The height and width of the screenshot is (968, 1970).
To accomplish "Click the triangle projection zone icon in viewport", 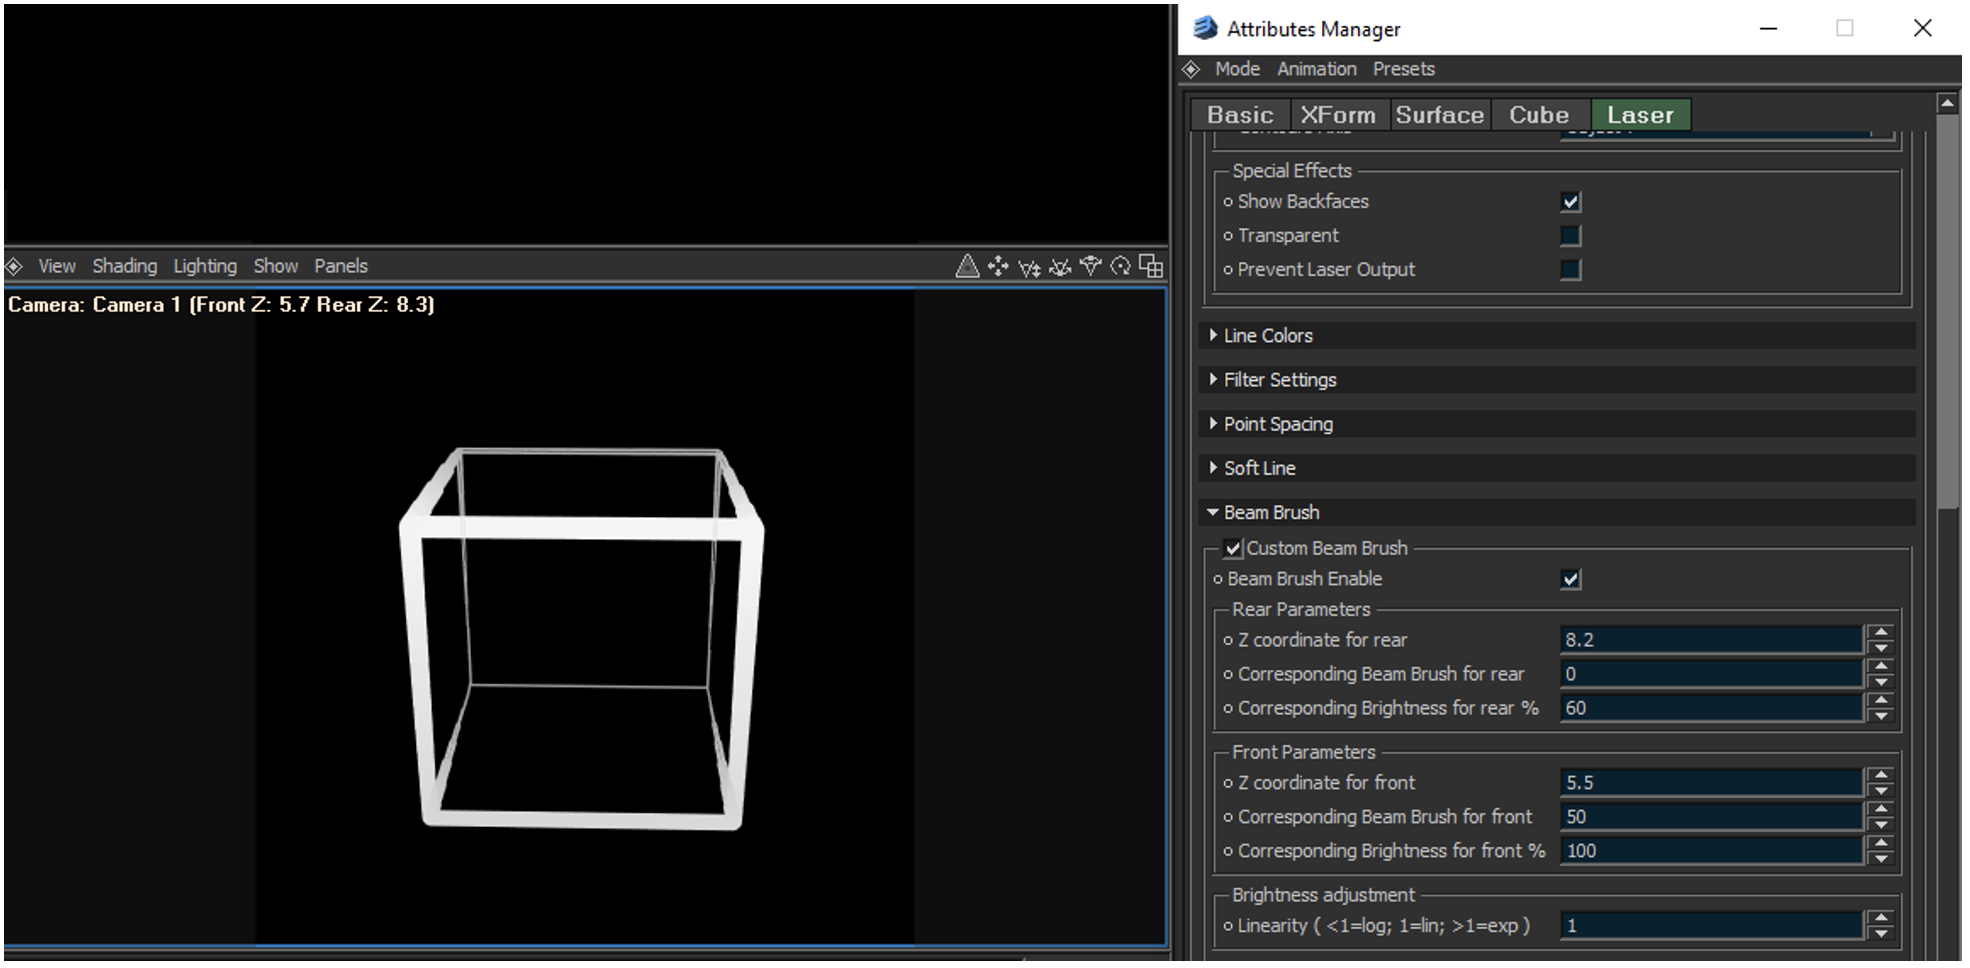I will pyautogui.click(x=966, y=266).
